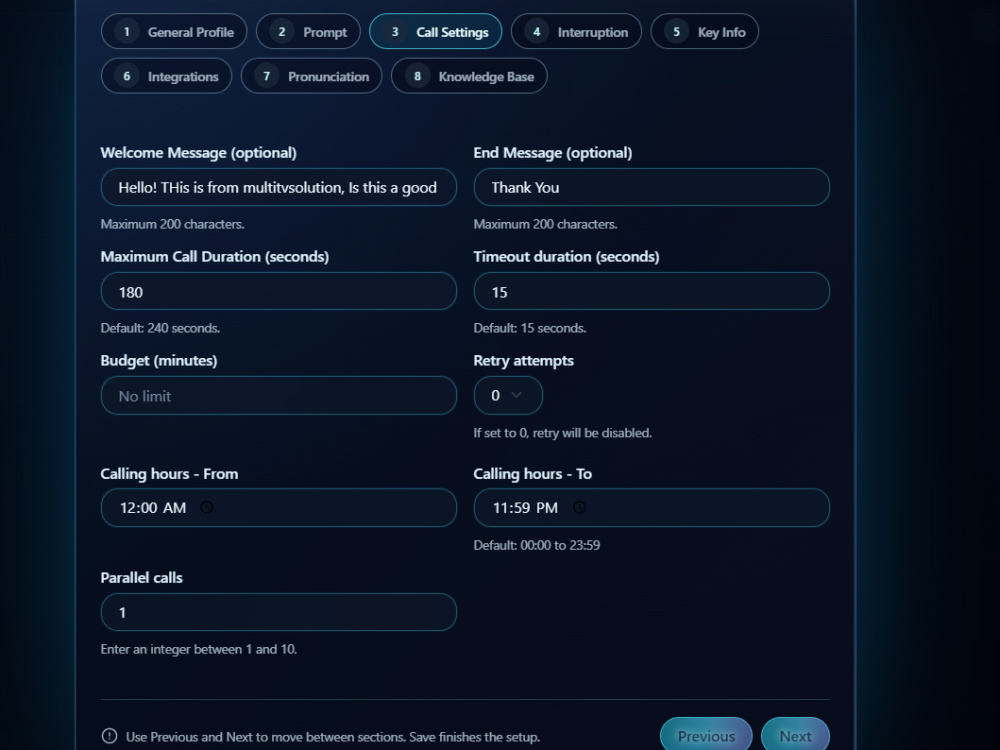1000x750 pixels.
Task: Click the 'Default: 15 seconds.' hint text
Action: [529, 328]
